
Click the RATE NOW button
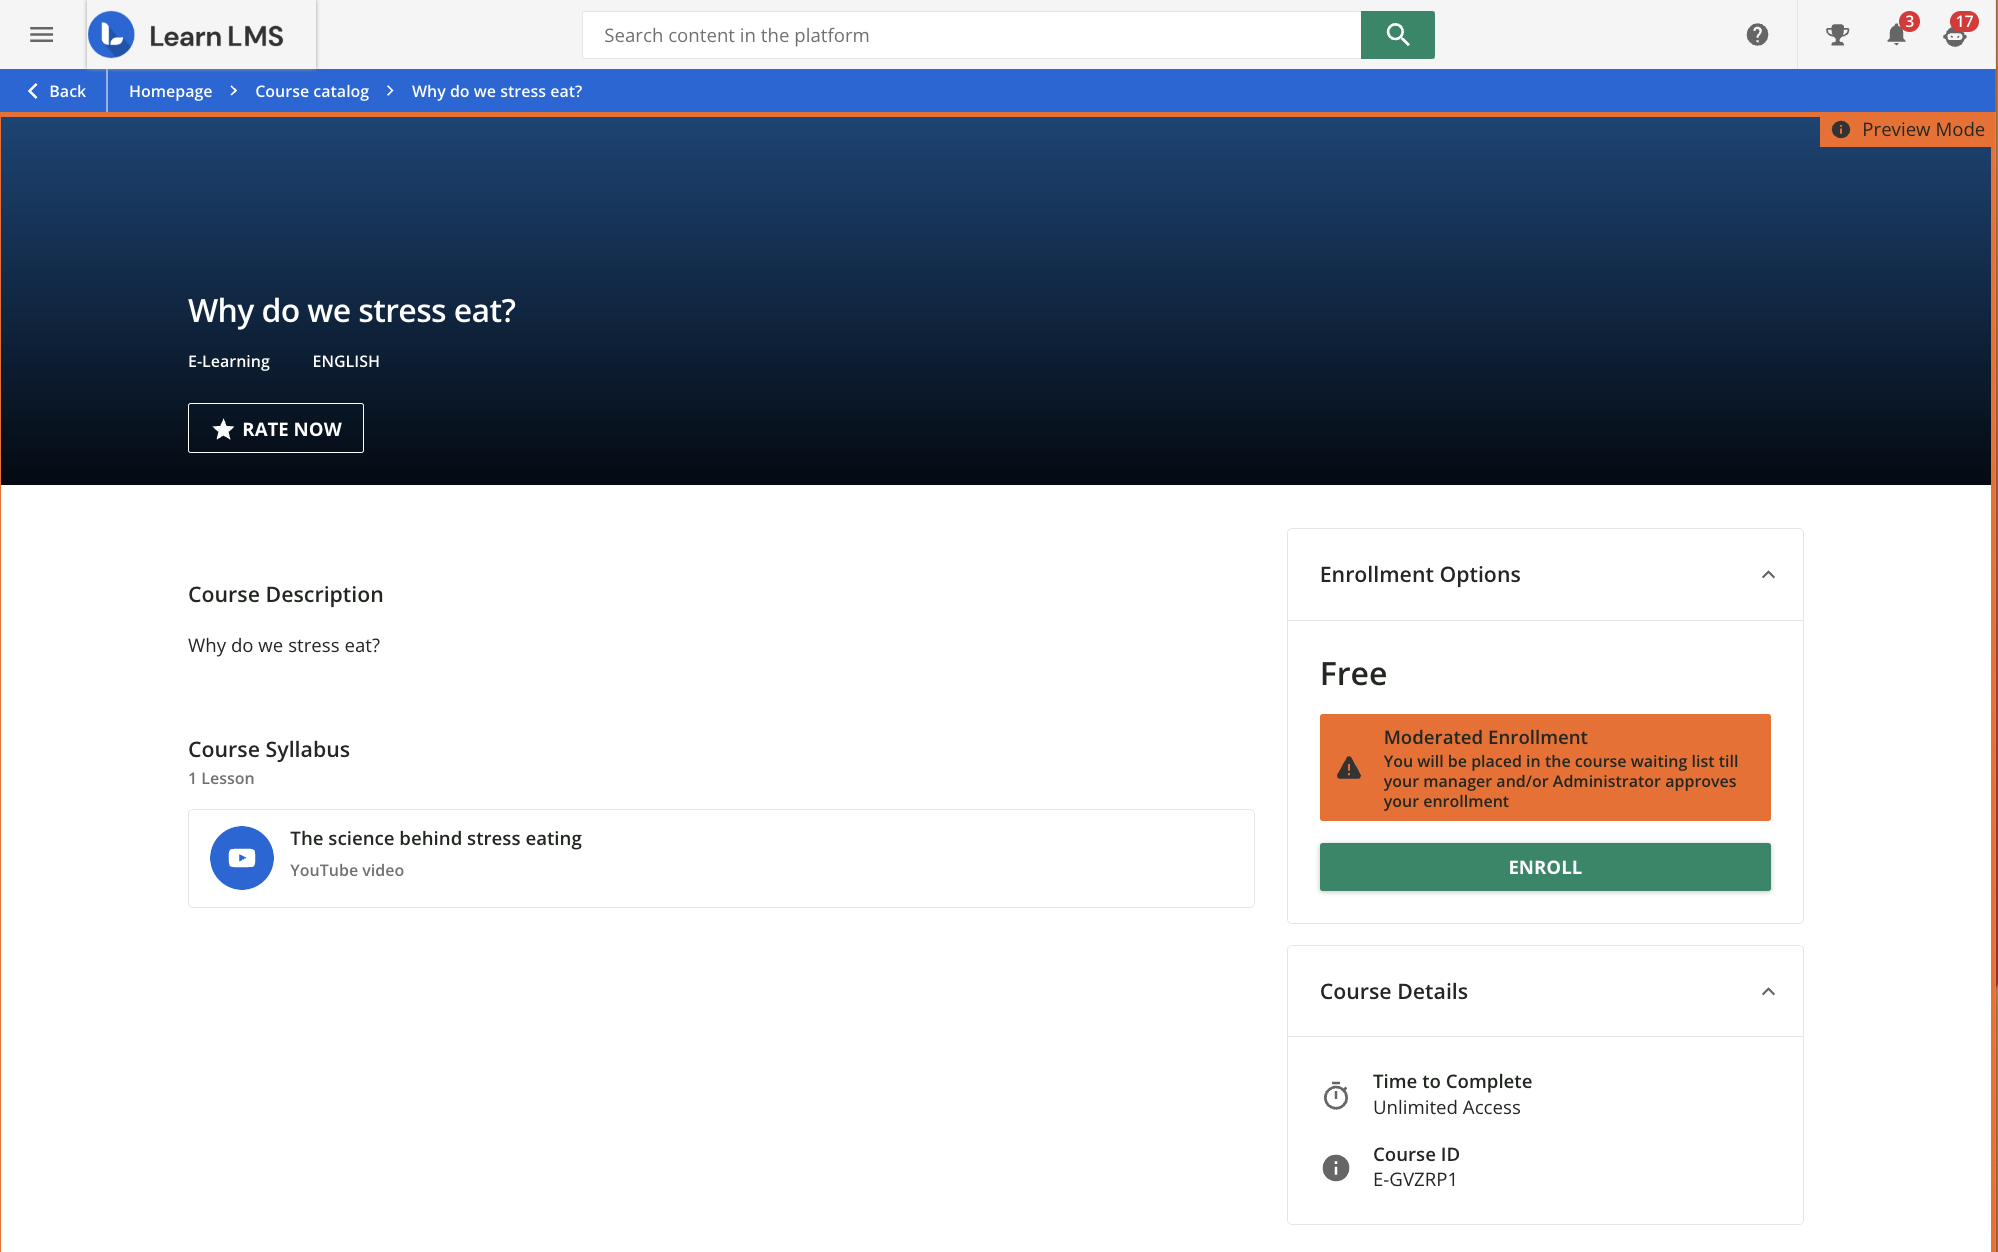click(x=275, y=428)
